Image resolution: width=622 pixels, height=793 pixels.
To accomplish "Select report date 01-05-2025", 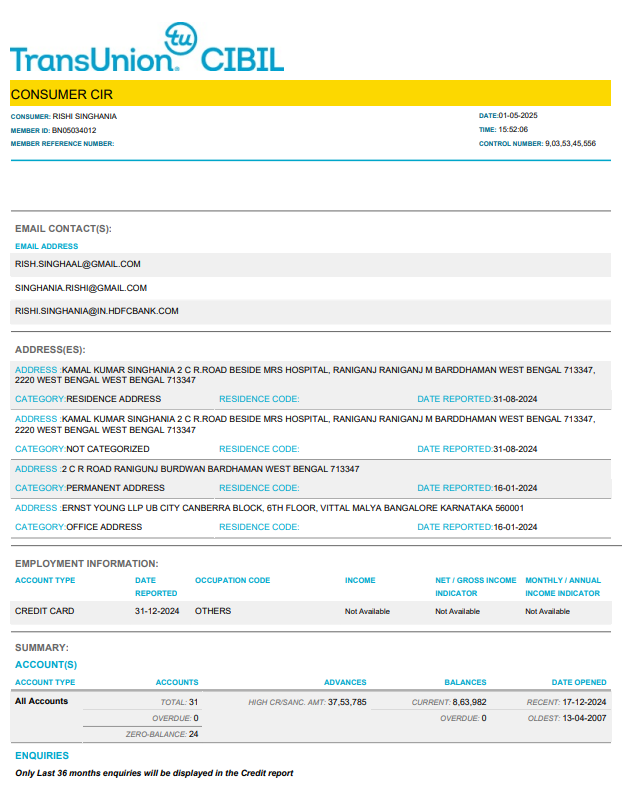I will (518, 115).
